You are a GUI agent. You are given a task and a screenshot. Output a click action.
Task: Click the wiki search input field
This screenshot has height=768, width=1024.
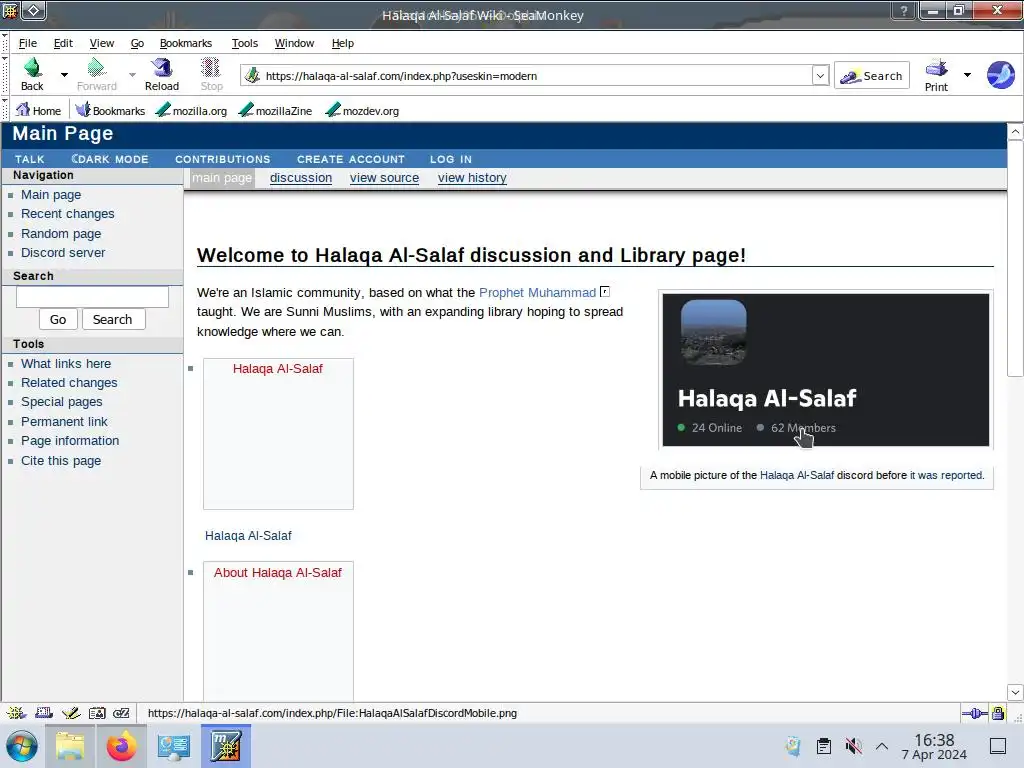92,296
